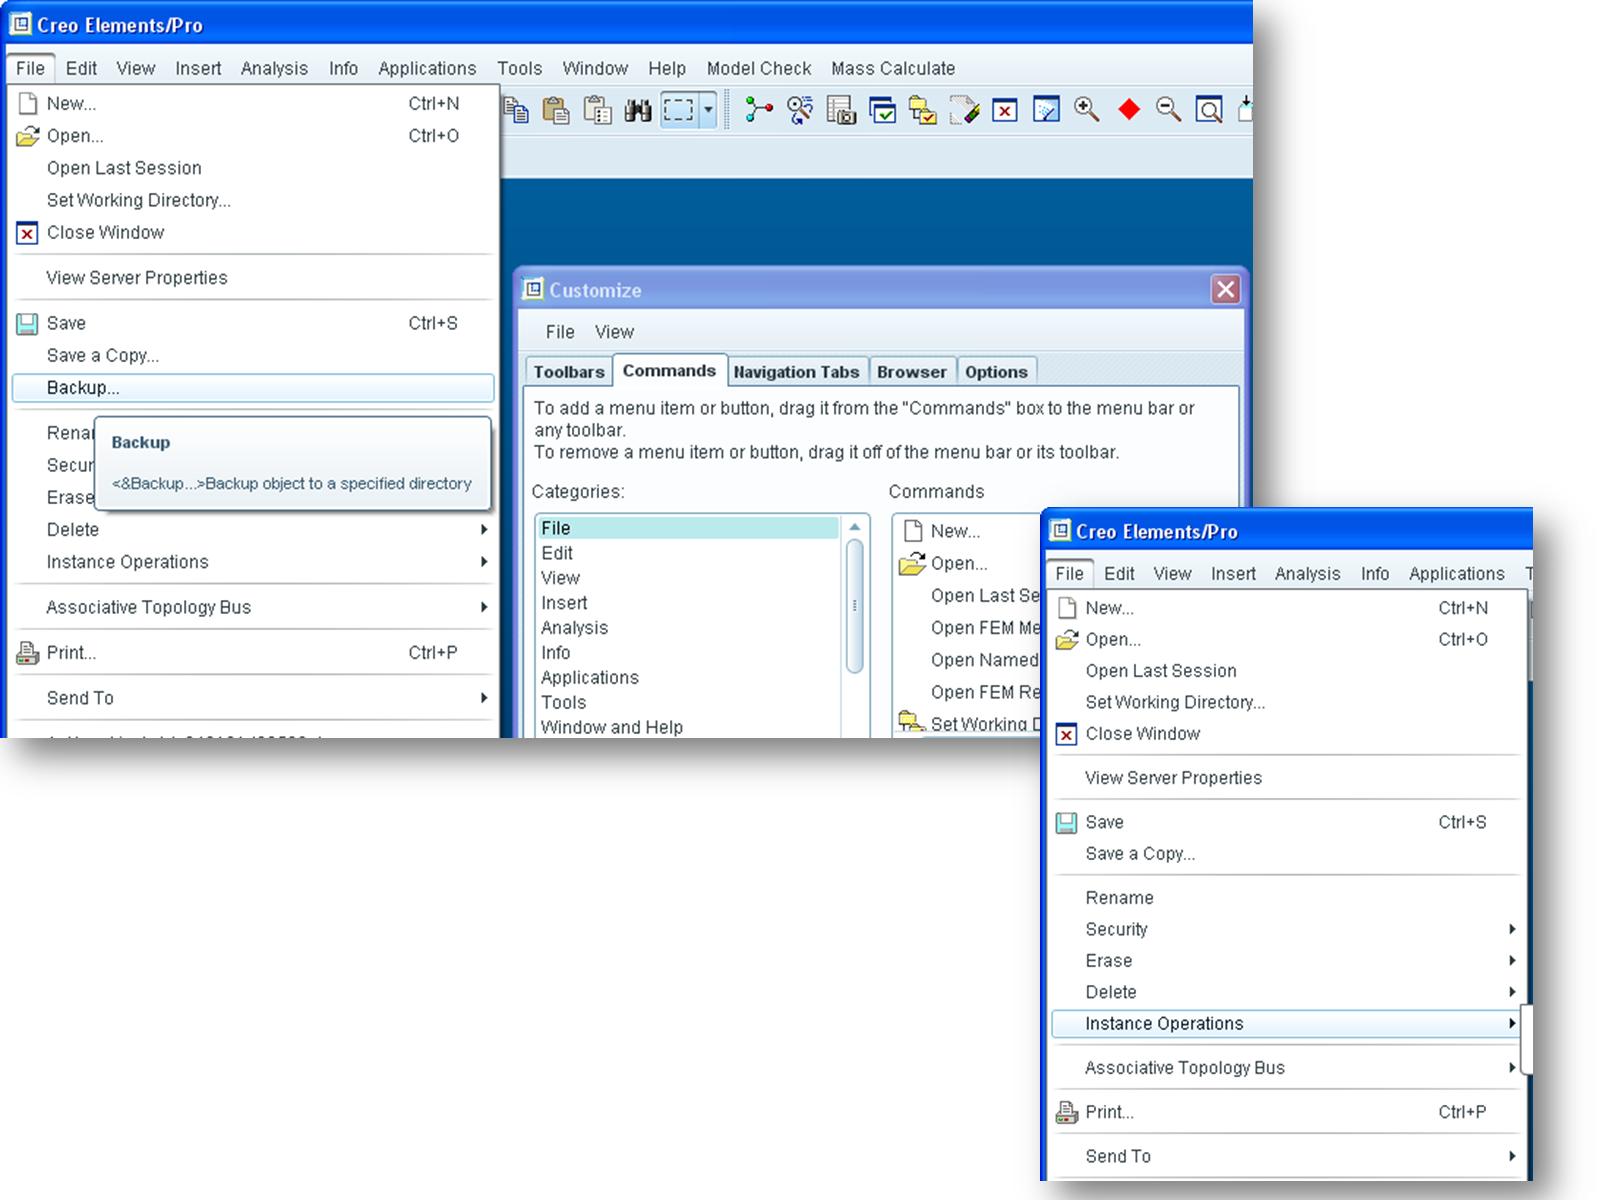Click the repaint window toolbar icon

(1046, 109)
